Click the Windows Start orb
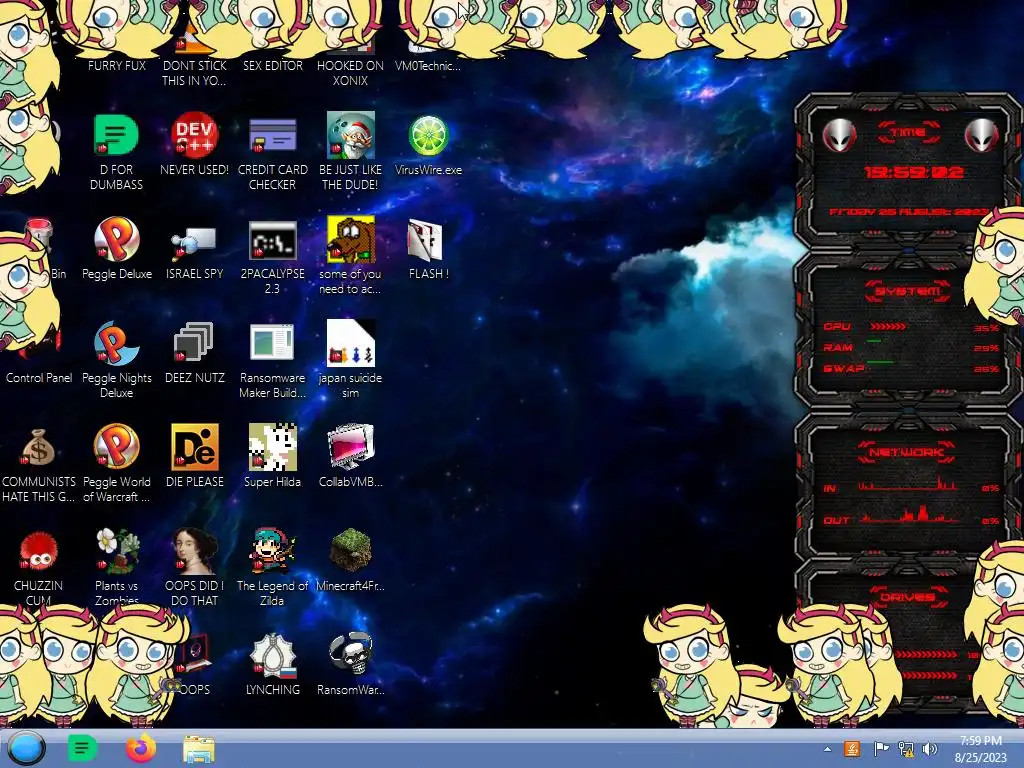This screenshot has height=768, width=1024. 26,748
